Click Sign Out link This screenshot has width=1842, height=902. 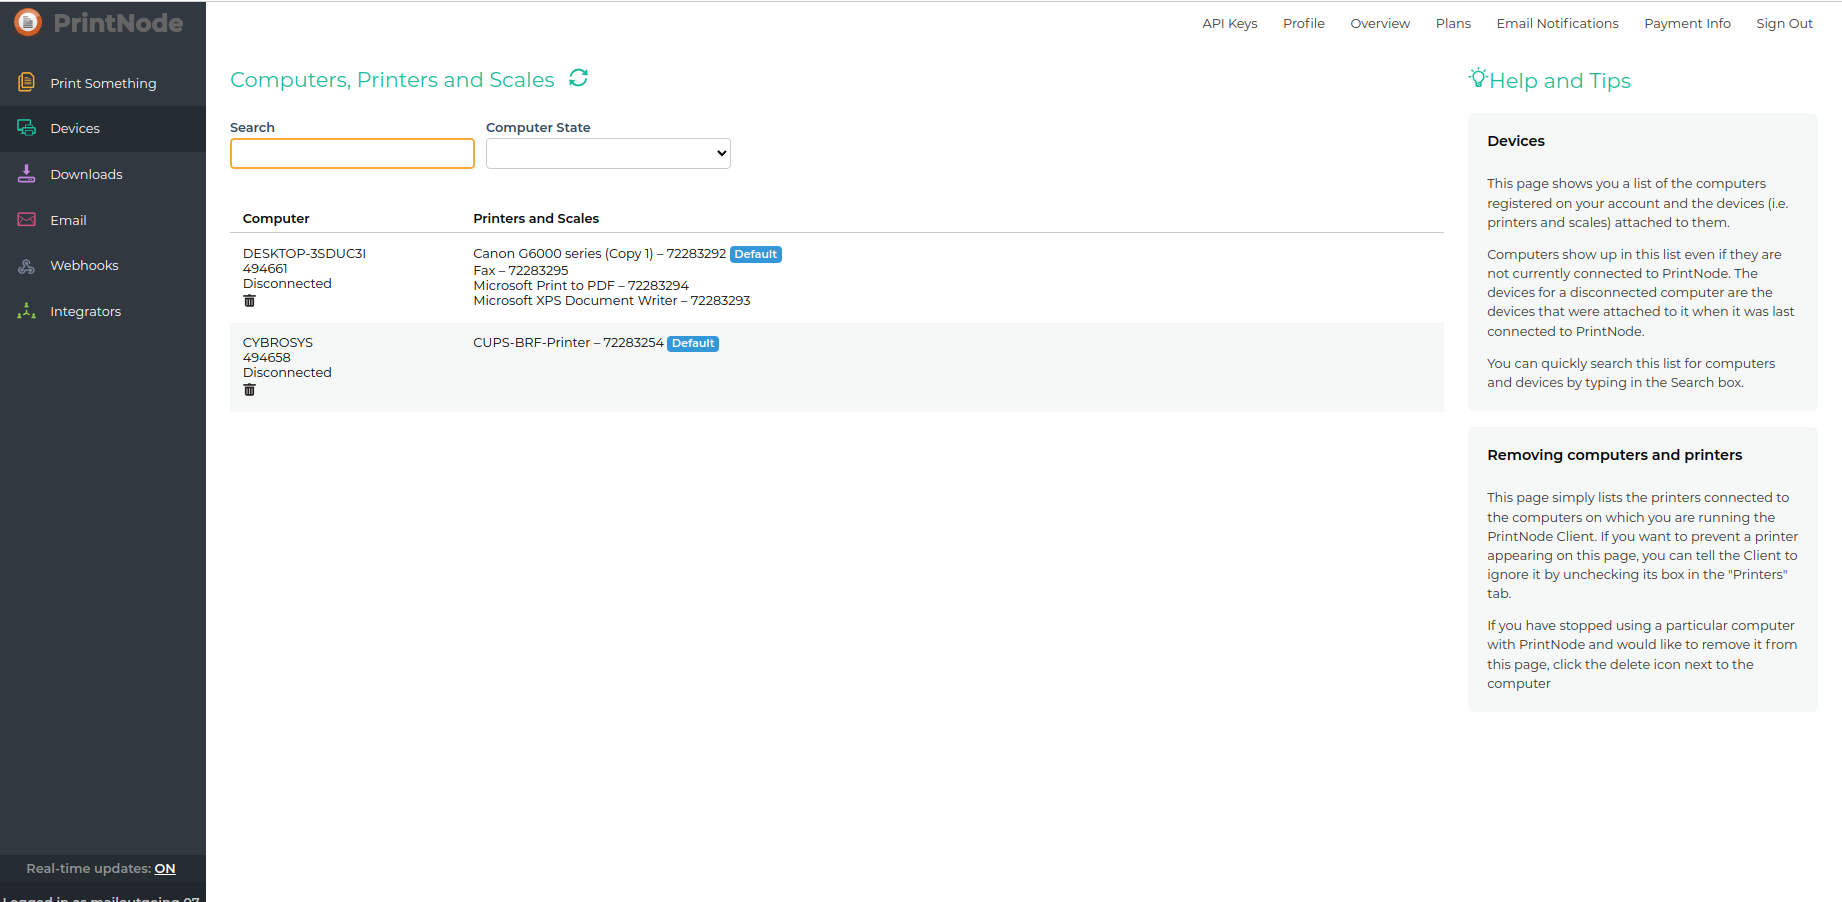[1784, 23]
